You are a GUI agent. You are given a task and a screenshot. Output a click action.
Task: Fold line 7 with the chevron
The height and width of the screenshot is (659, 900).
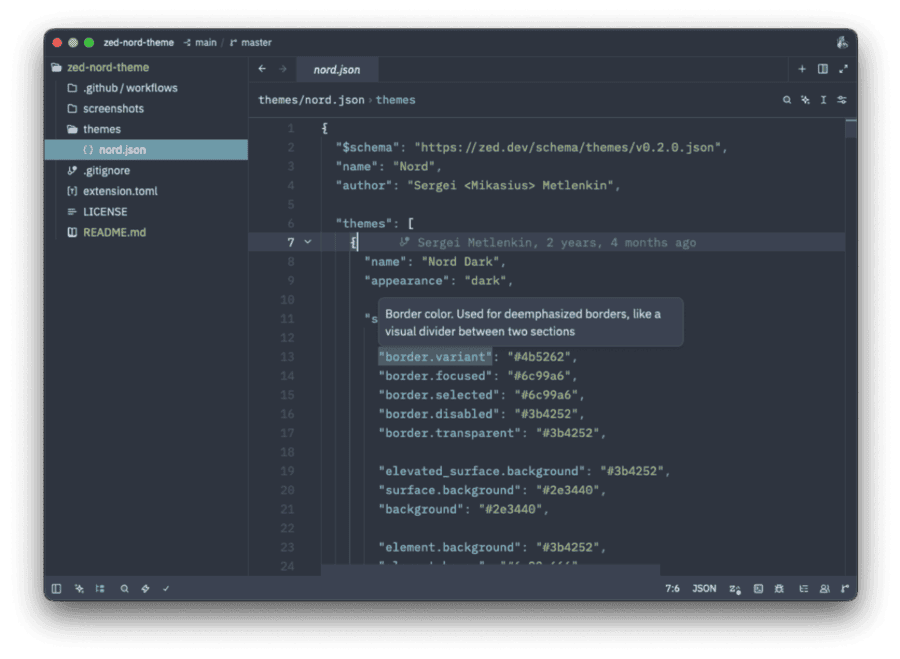[x=308, y=242]
